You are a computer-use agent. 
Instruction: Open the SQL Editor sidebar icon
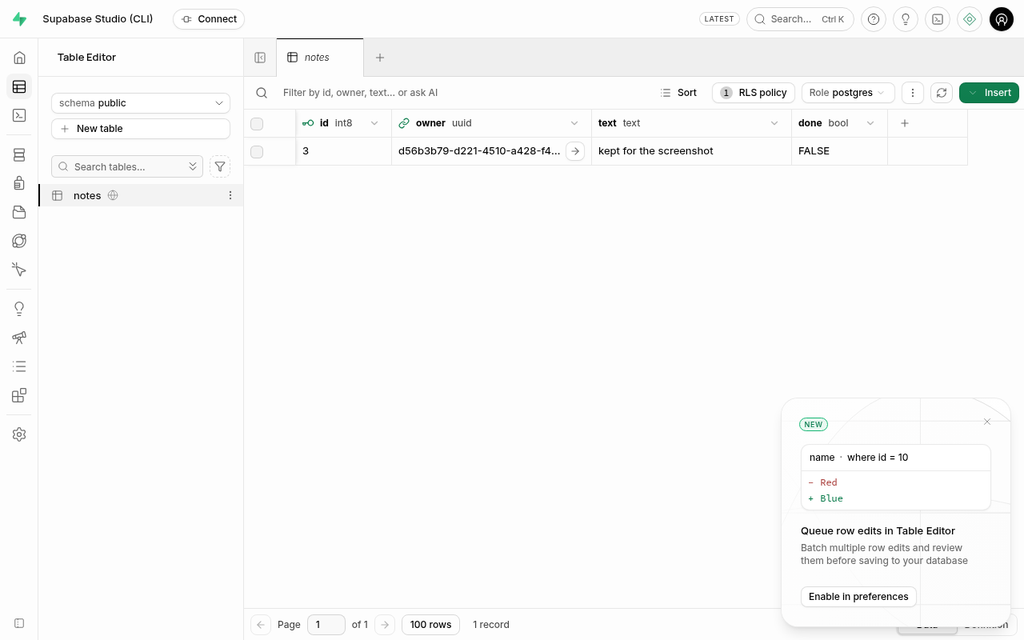point(19,116)
